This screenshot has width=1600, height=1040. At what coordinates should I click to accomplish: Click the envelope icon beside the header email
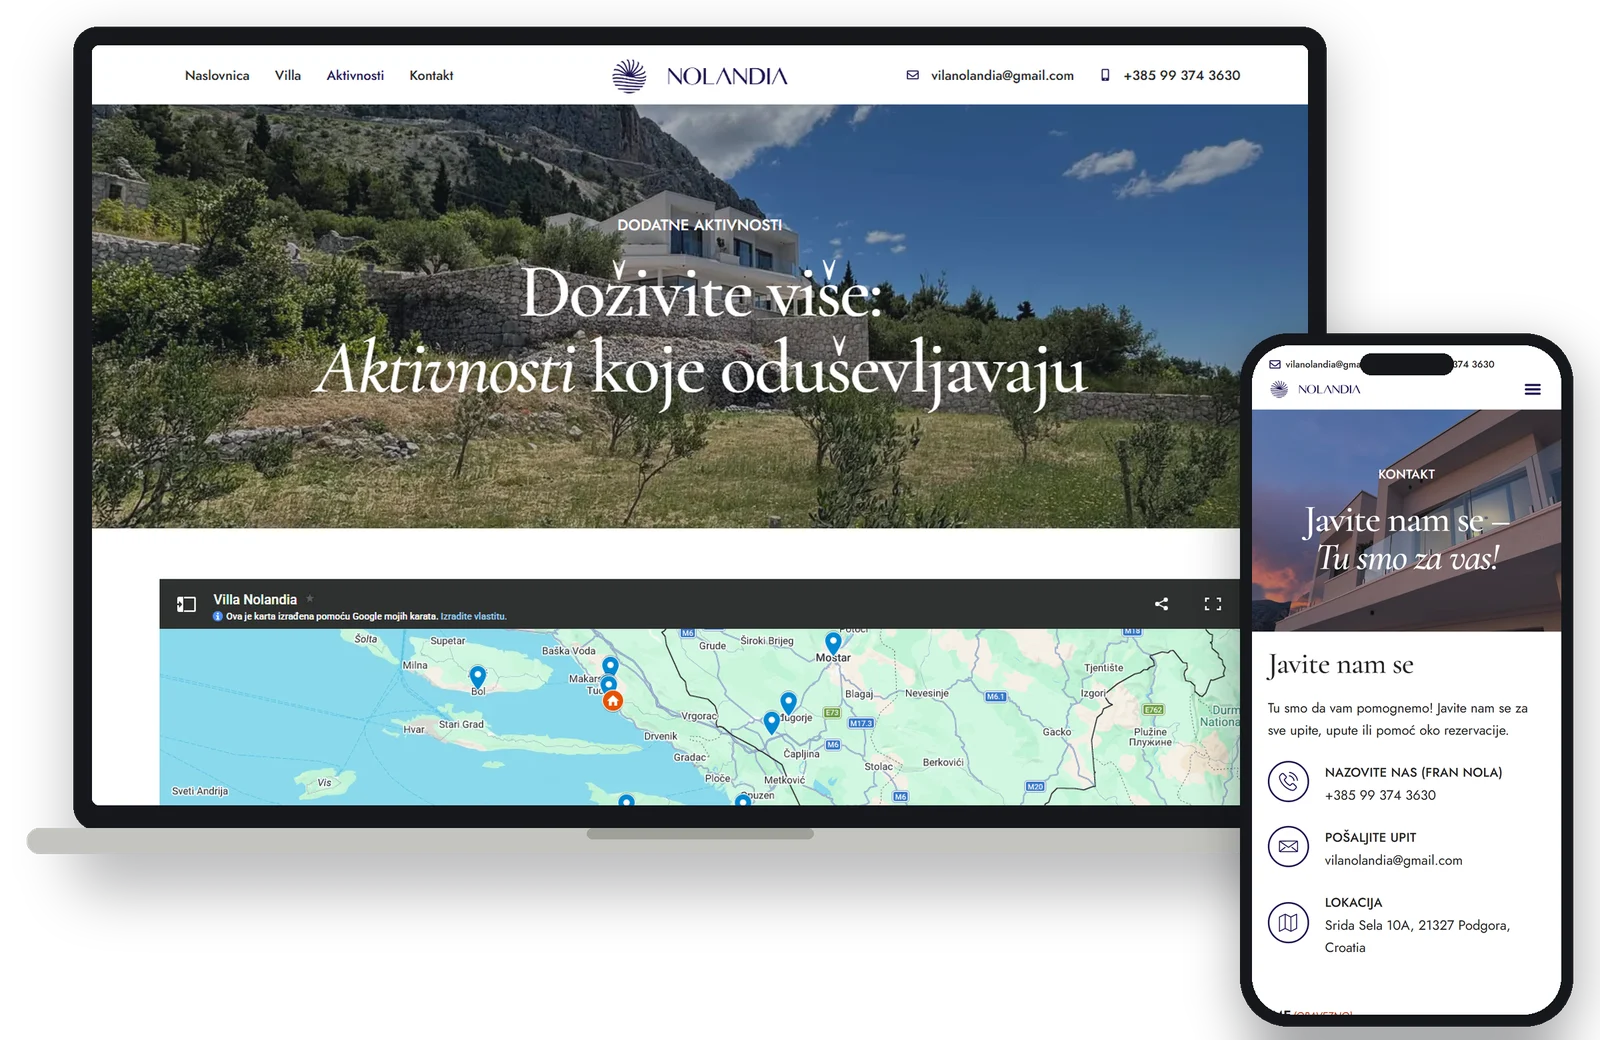(913, 75)
